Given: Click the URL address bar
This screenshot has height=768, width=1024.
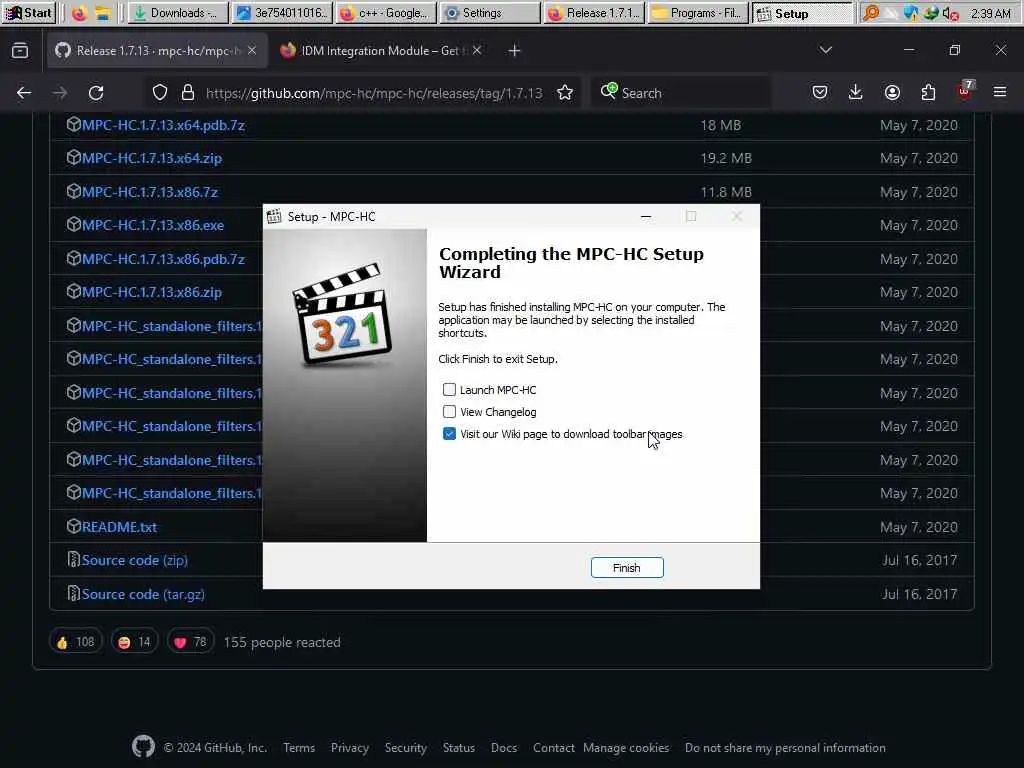Looking at the screenshot, I should click(374, 93).
